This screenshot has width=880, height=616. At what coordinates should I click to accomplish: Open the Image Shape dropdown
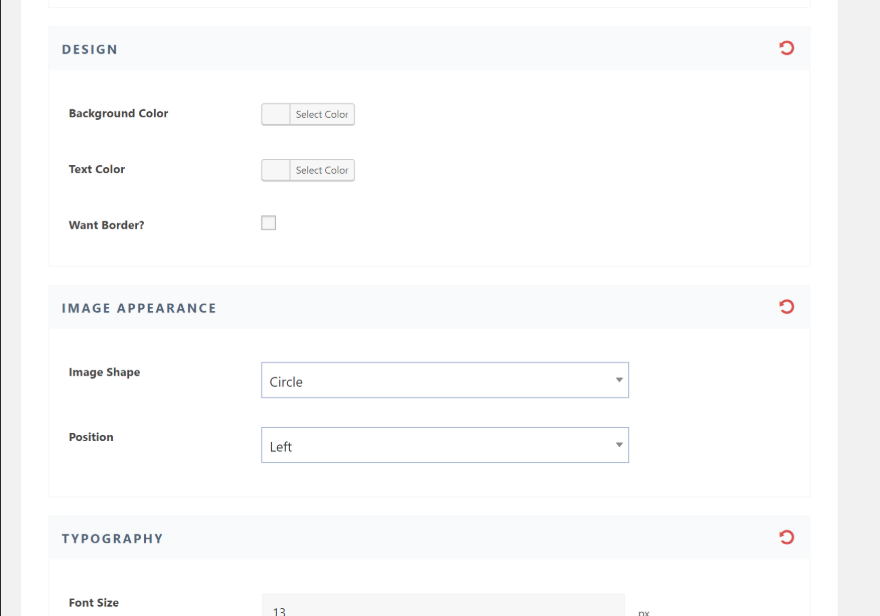[x=444, y=380]
